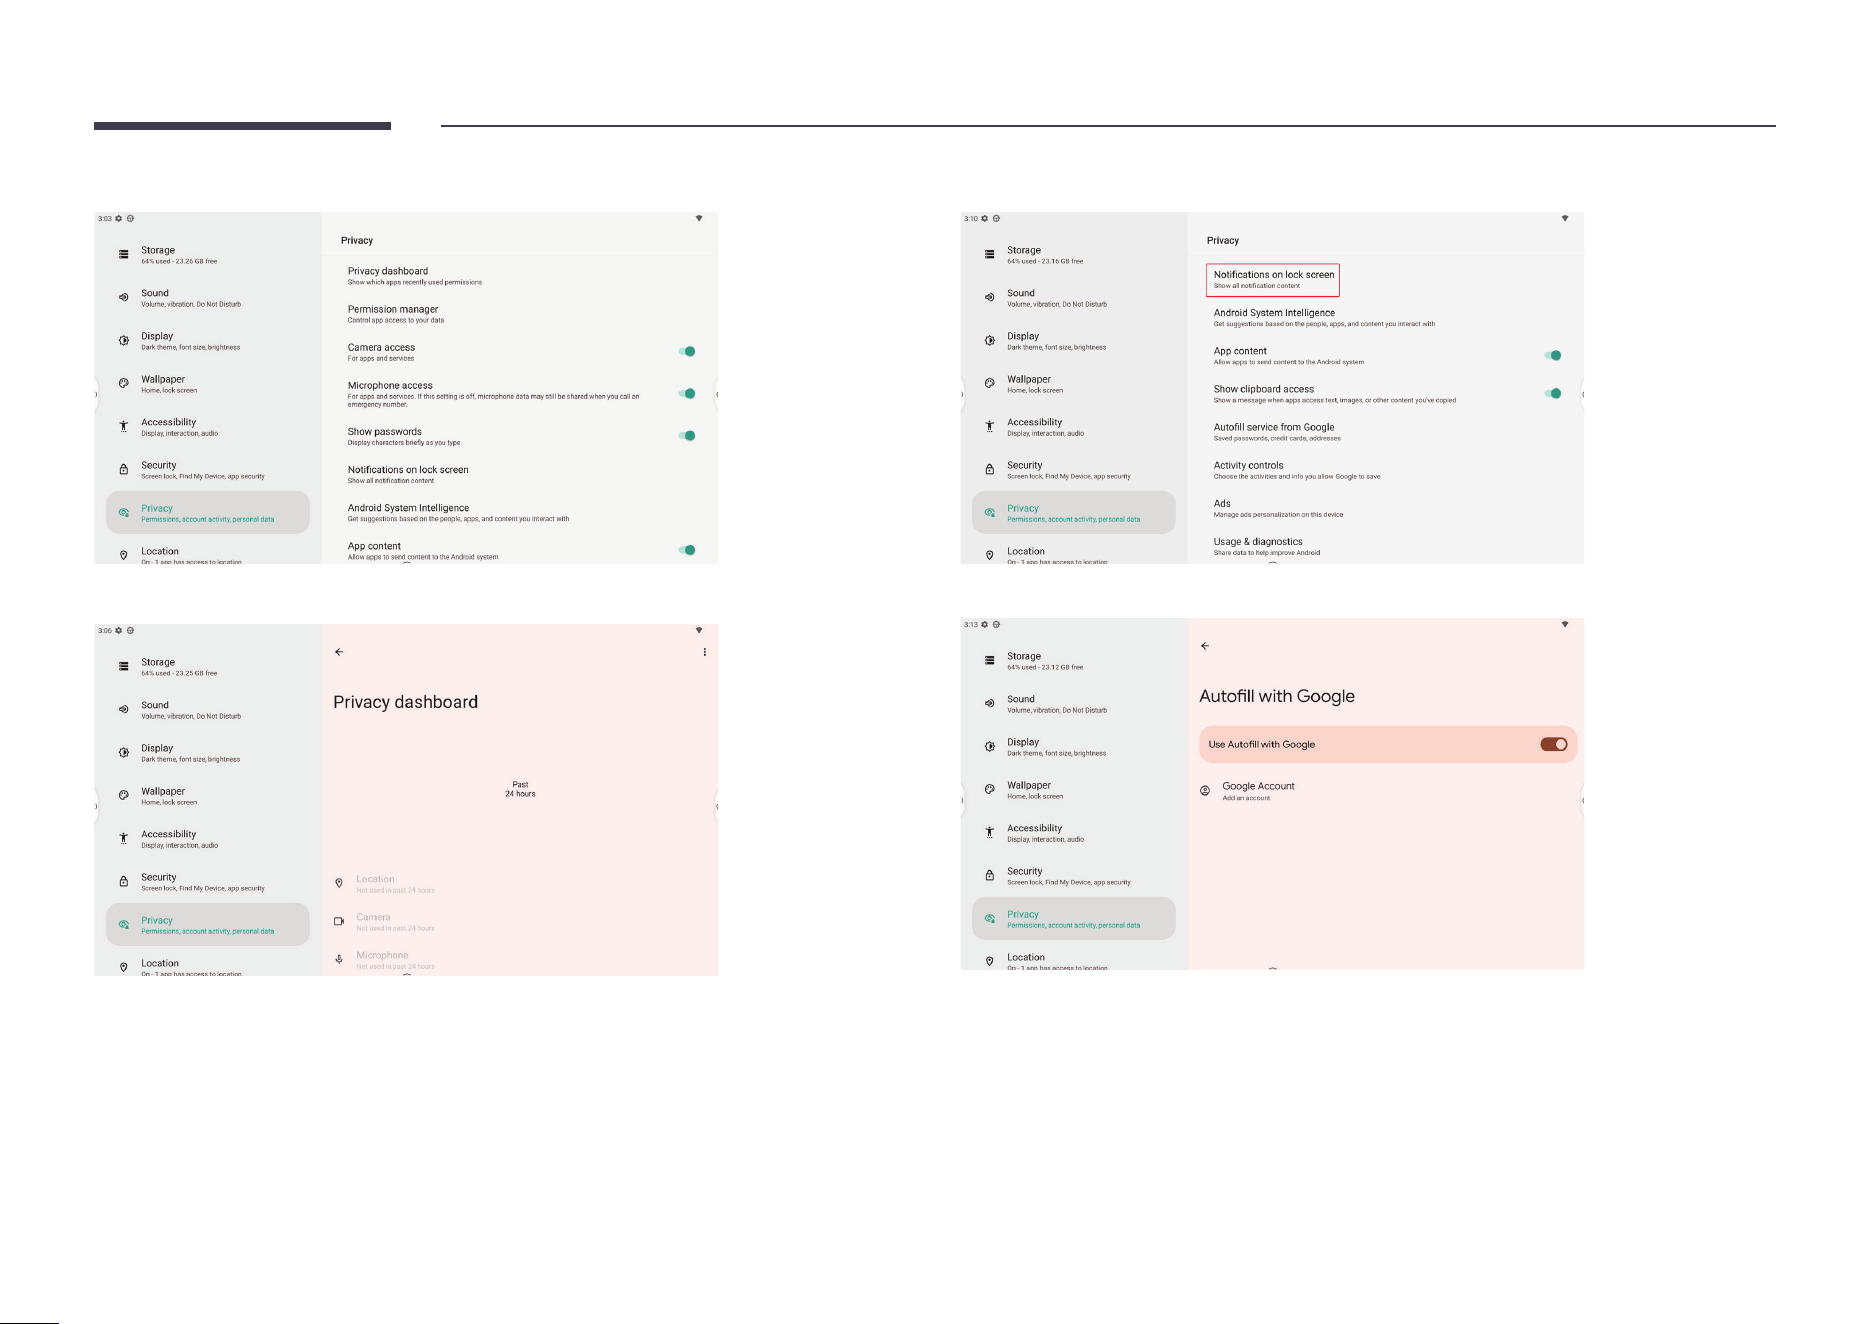
Task: Select Privacy sidebar row in the Autofill screenshot
Action: [1074, 919]
